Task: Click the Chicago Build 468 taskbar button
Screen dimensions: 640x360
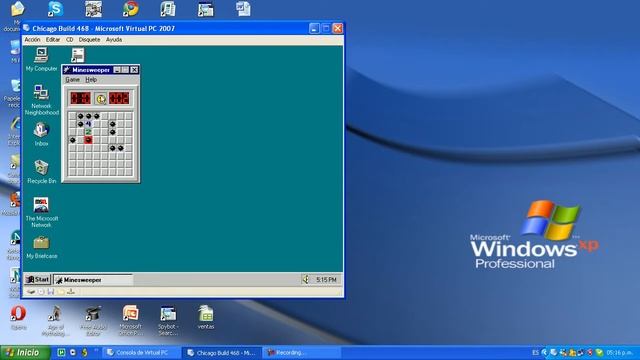Action: (222, 353)
